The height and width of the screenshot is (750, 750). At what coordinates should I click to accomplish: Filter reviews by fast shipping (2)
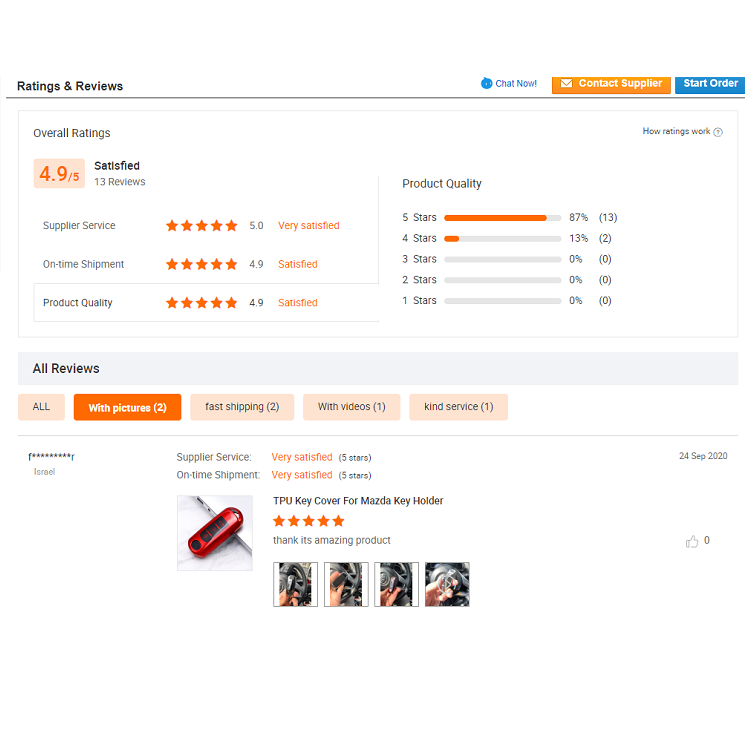[x=242, y=407]
